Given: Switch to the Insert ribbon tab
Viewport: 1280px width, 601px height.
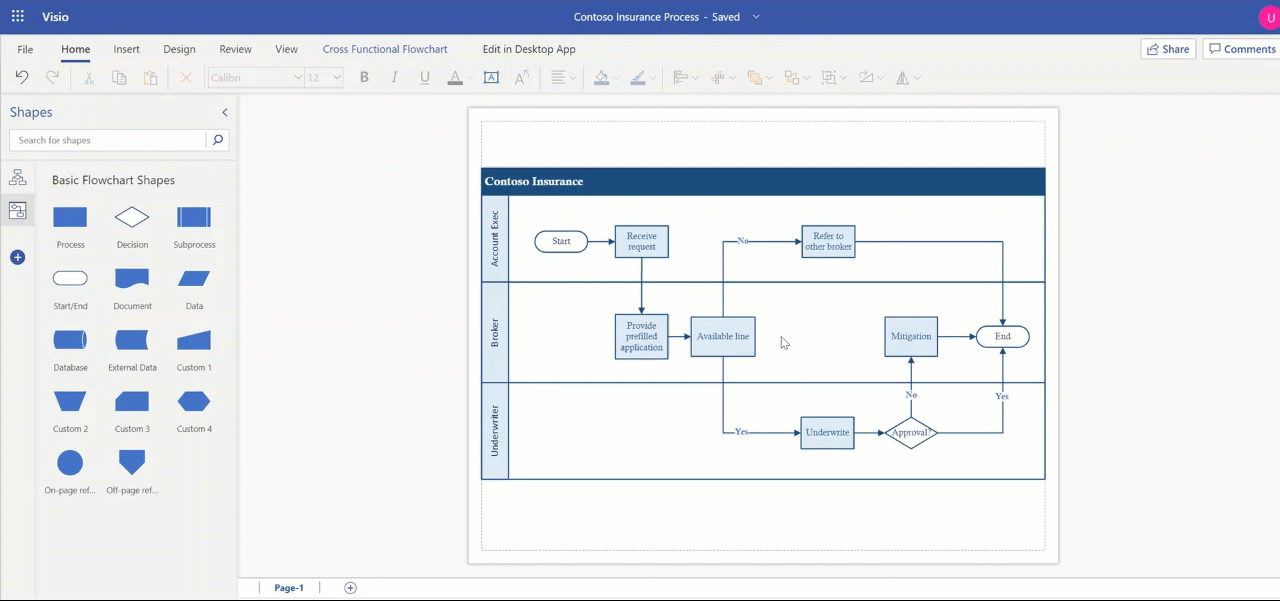Looking at the screenshot, I should pyautogui.click(x=126, y=48).
